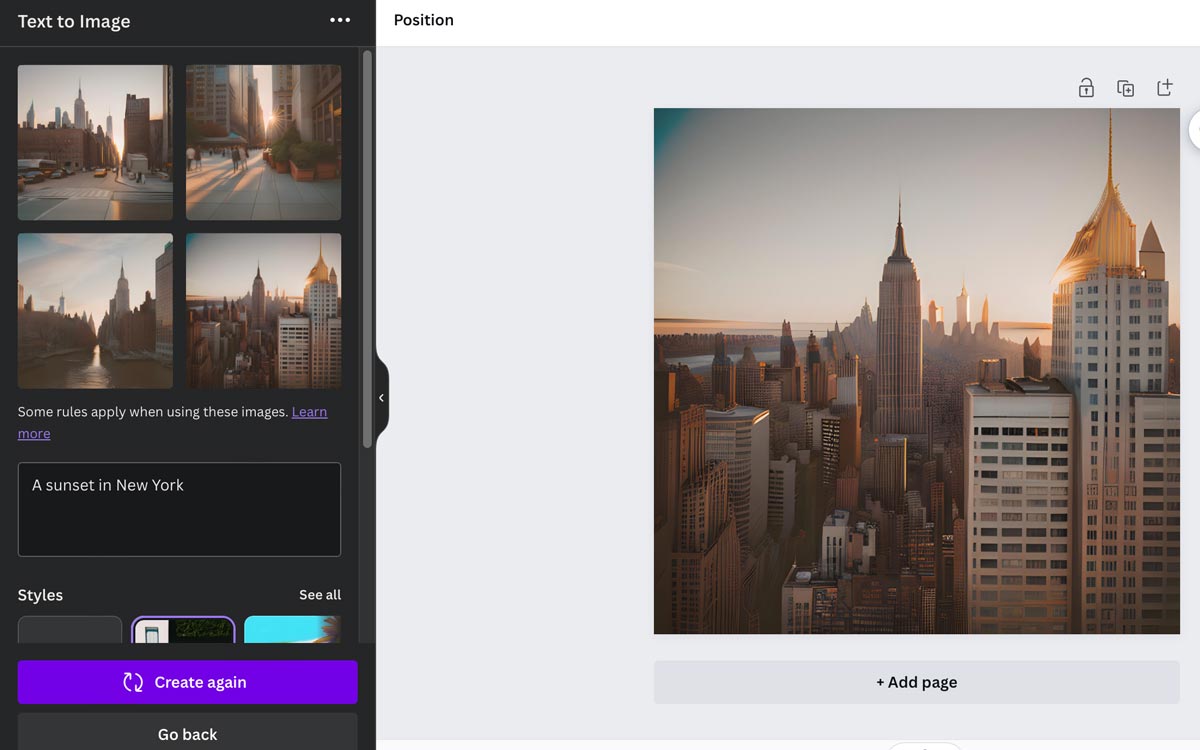Choose the cyan-colored style tile
1200x750 pixels.
point(292,630)
